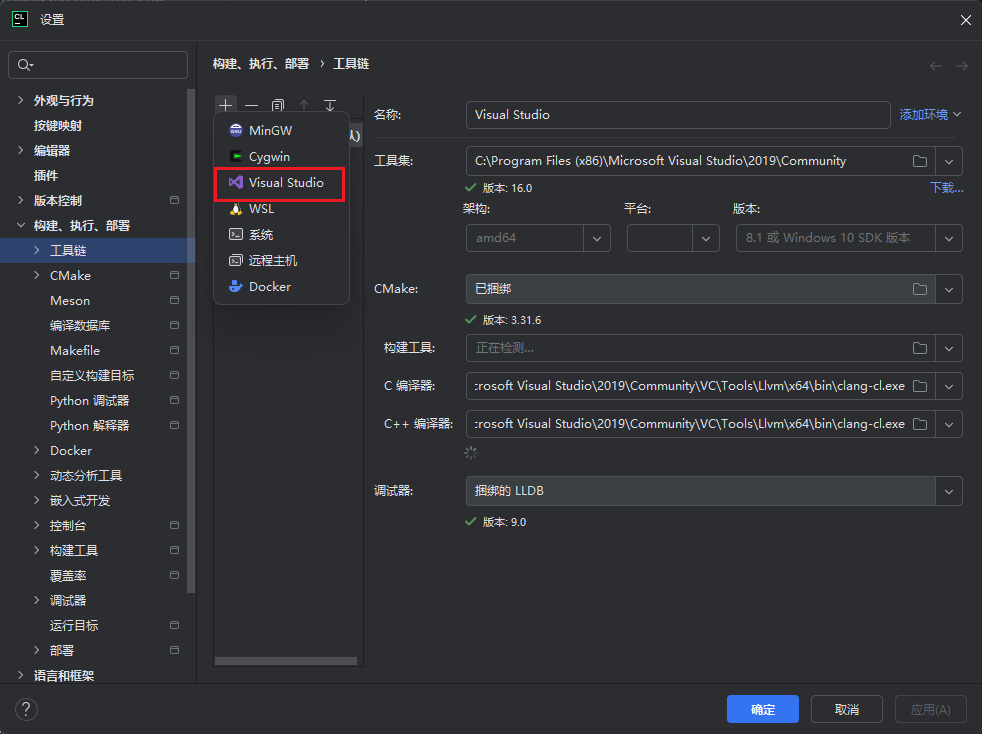Open the Windows SDK 版本 dropdown

pyautogui.click(x=949, y=238)
